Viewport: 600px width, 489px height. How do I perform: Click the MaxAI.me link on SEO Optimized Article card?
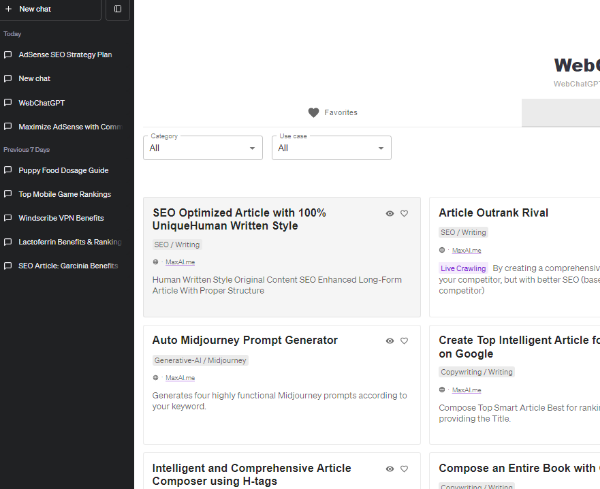pyautogui.click(x=180, y=262)
